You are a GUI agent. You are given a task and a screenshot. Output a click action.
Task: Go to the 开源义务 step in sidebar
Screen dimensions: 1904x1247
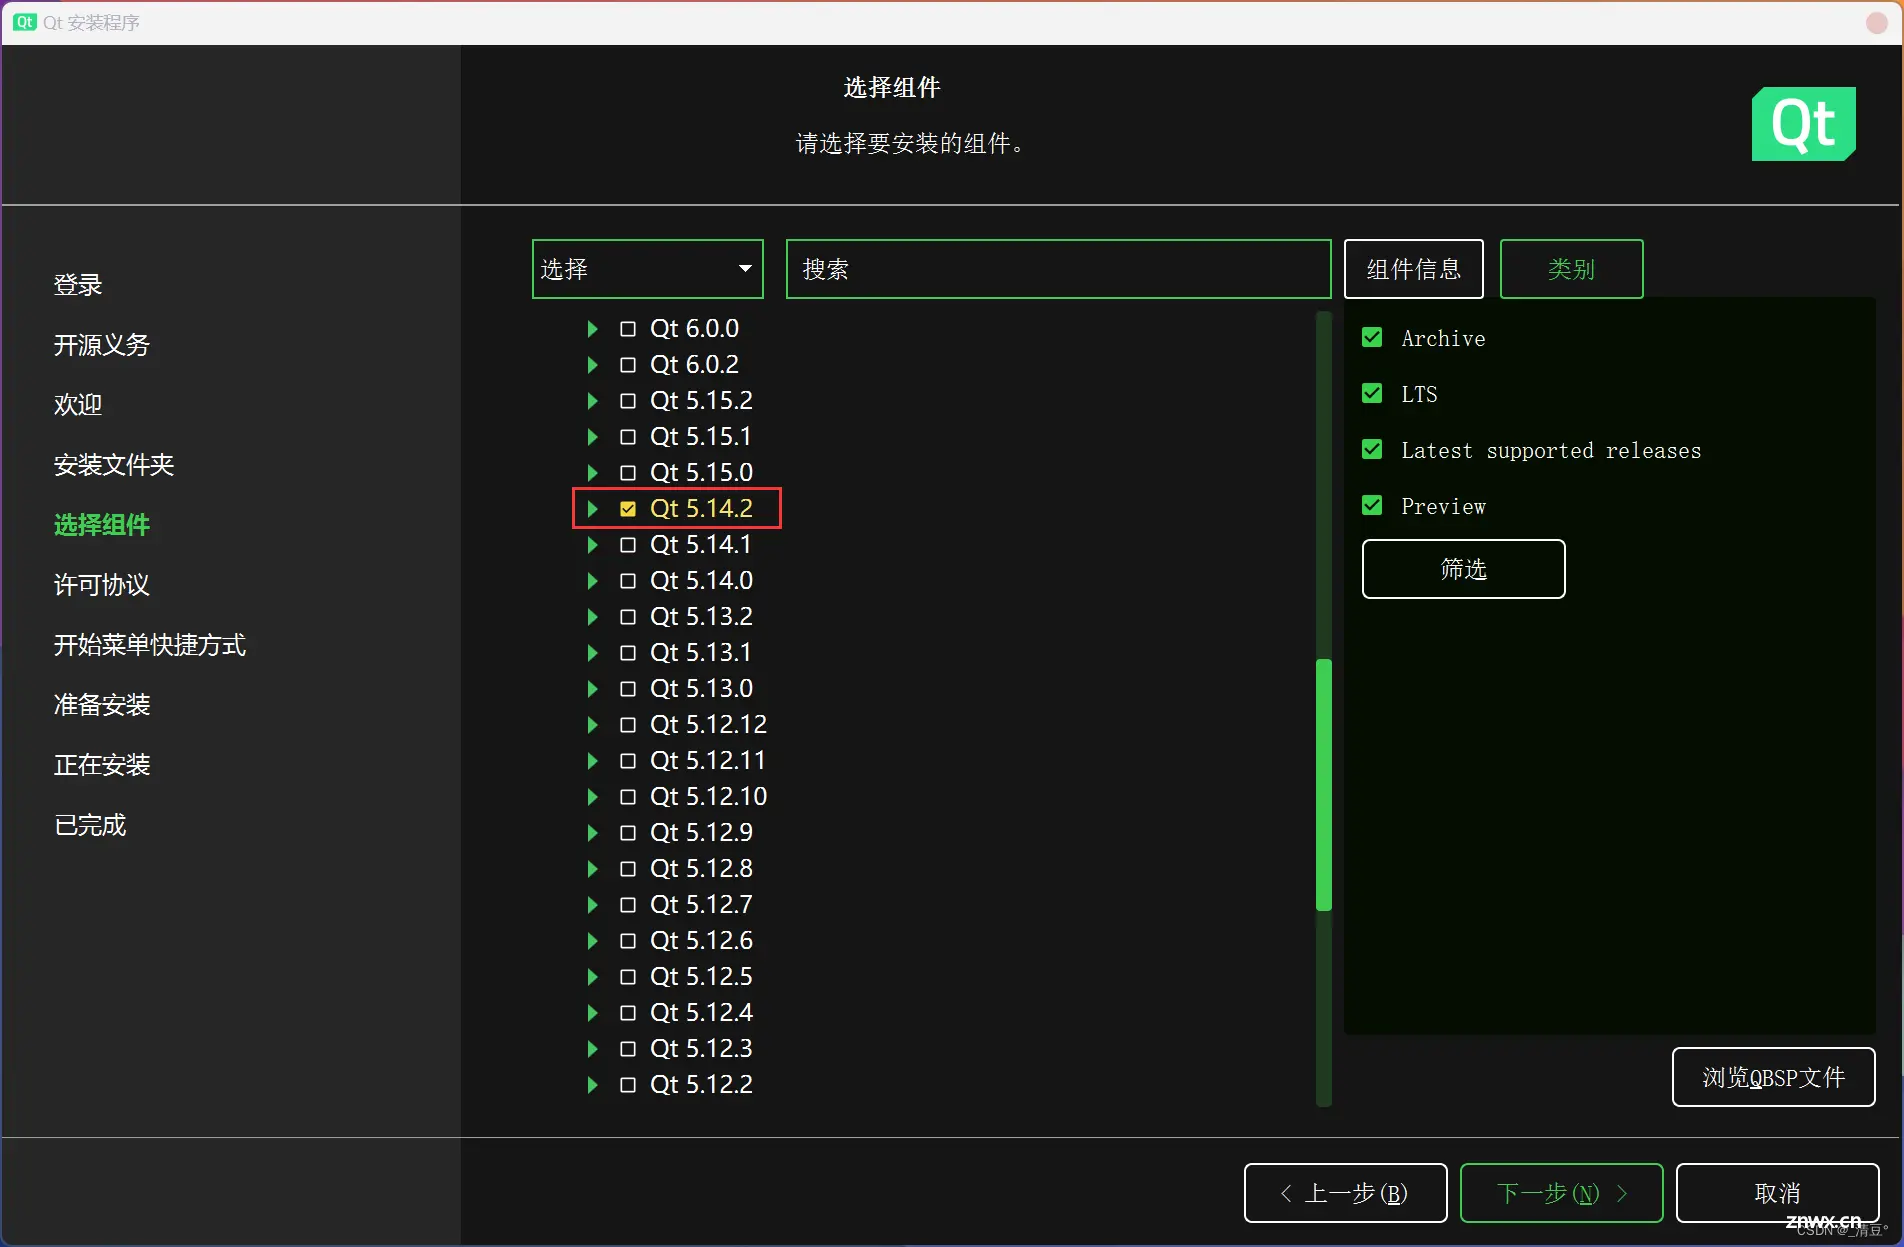click(102, 345)
